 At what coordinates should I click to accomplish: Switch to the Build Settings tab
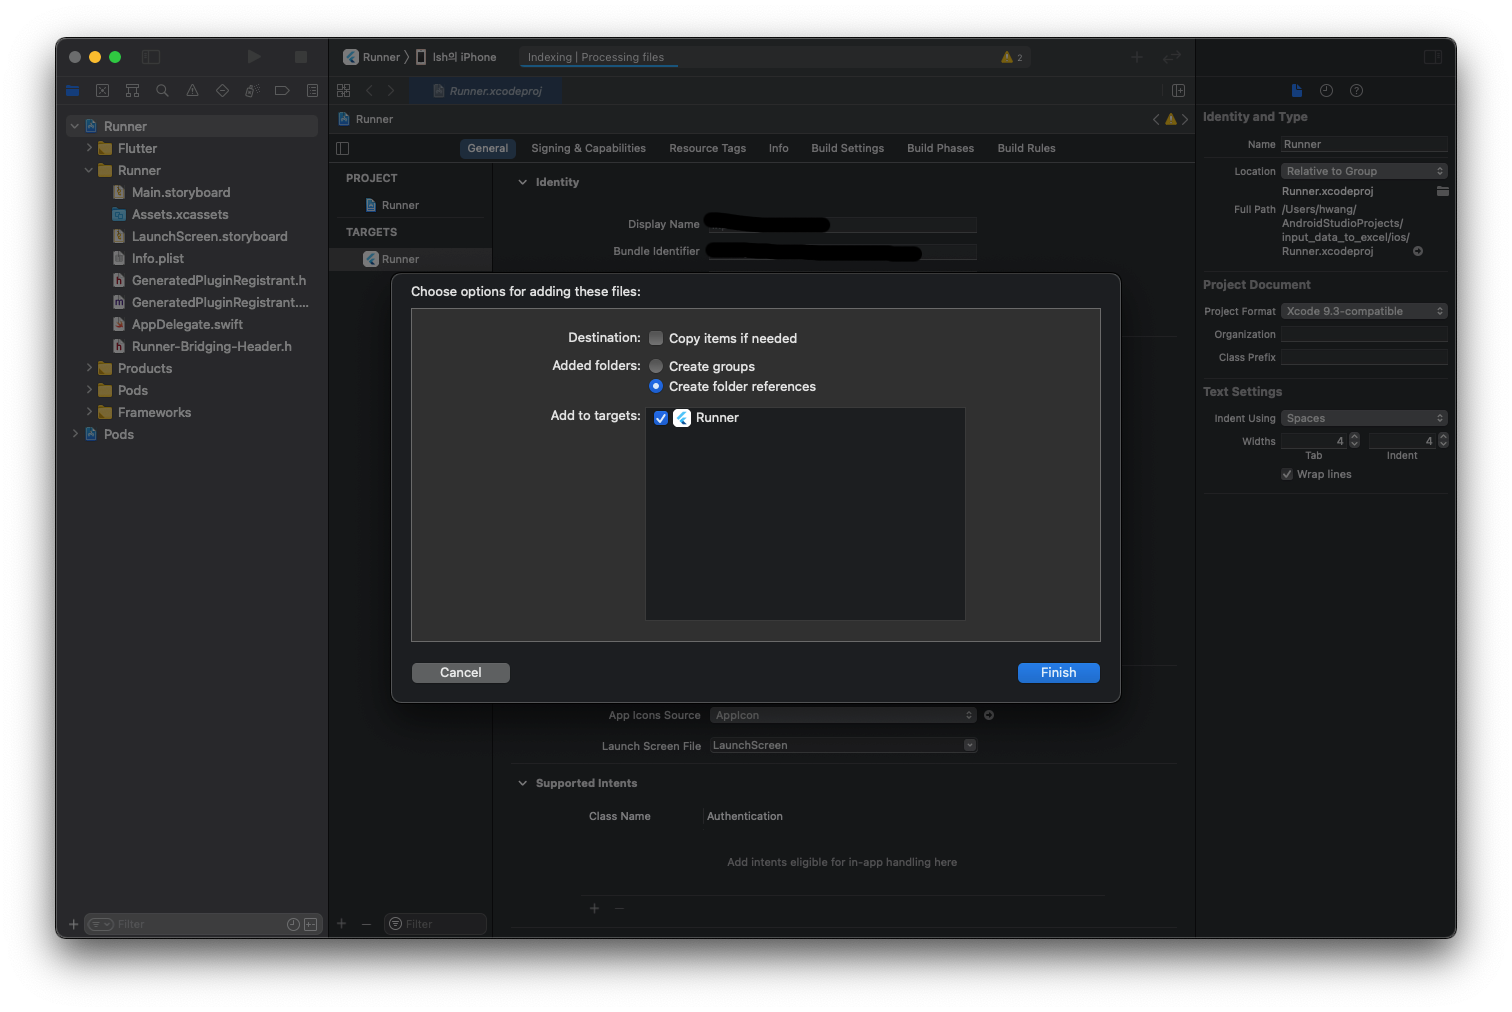click(847, 148)
